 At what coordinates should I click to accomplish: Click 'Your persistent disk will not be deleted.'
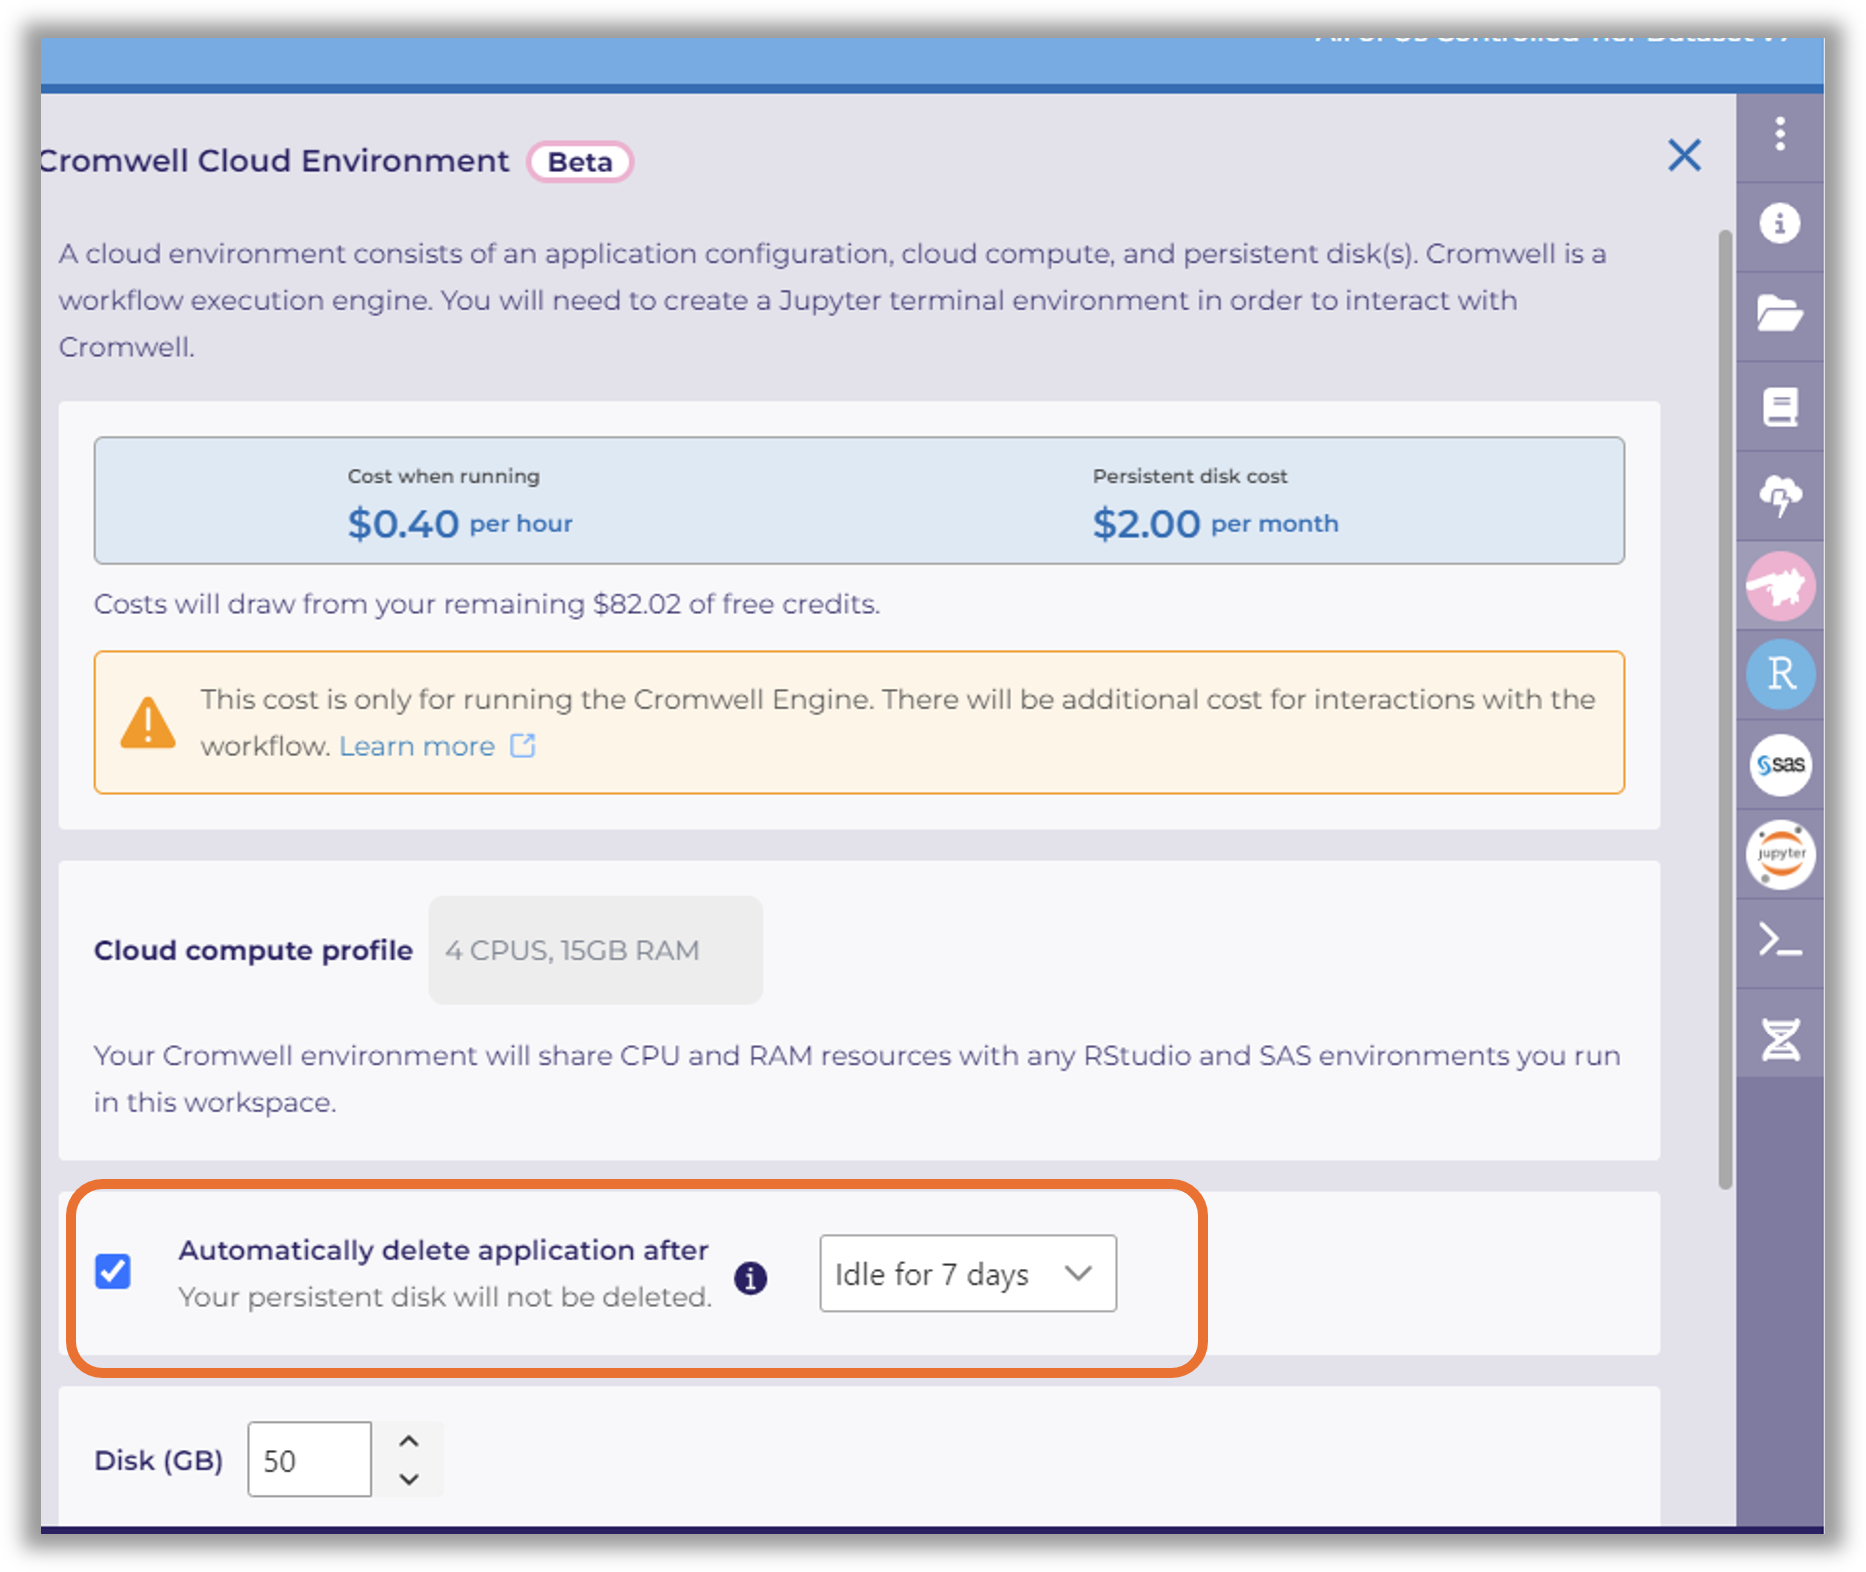point(445,1297)
